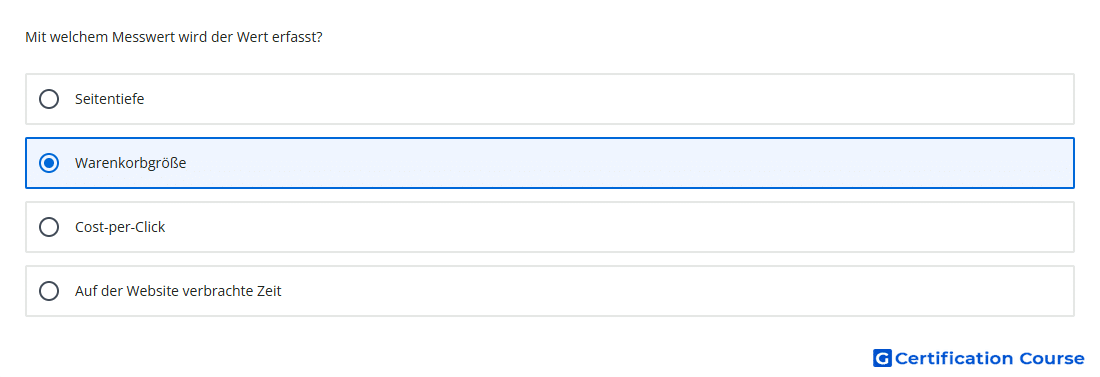The image size is (1100, 377).
Task: Click the selected Warenkorbgröße radio button
Action: [49, 163]
